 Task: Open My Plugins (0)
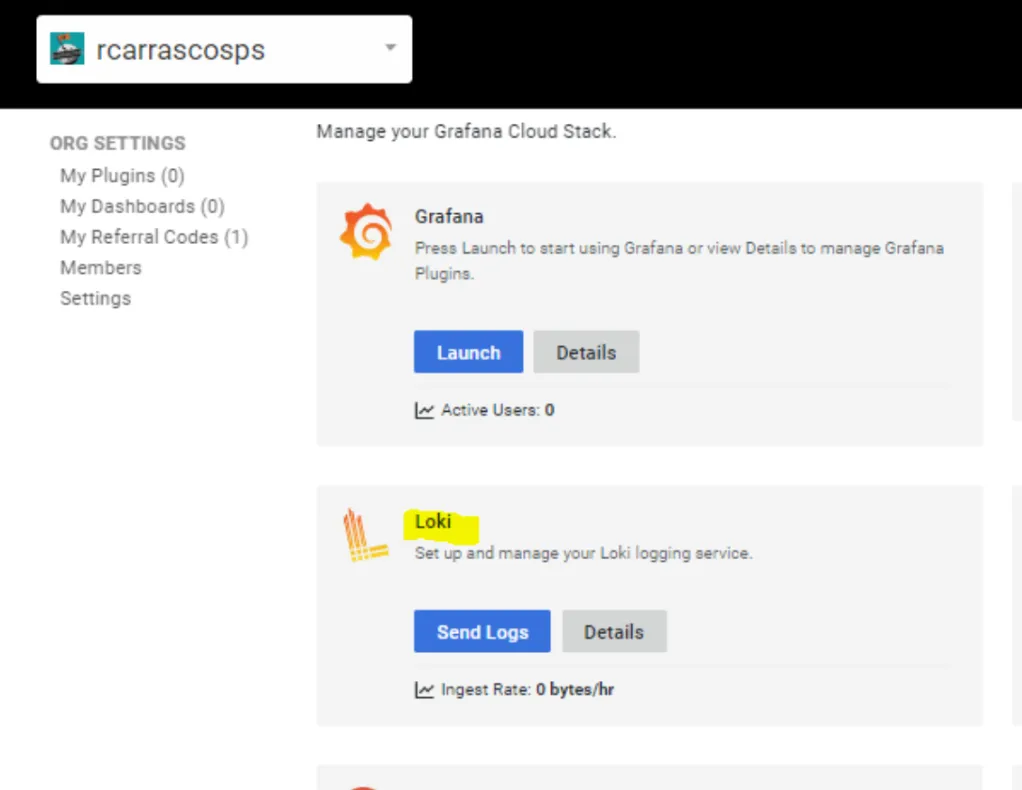tap(123, 176)
